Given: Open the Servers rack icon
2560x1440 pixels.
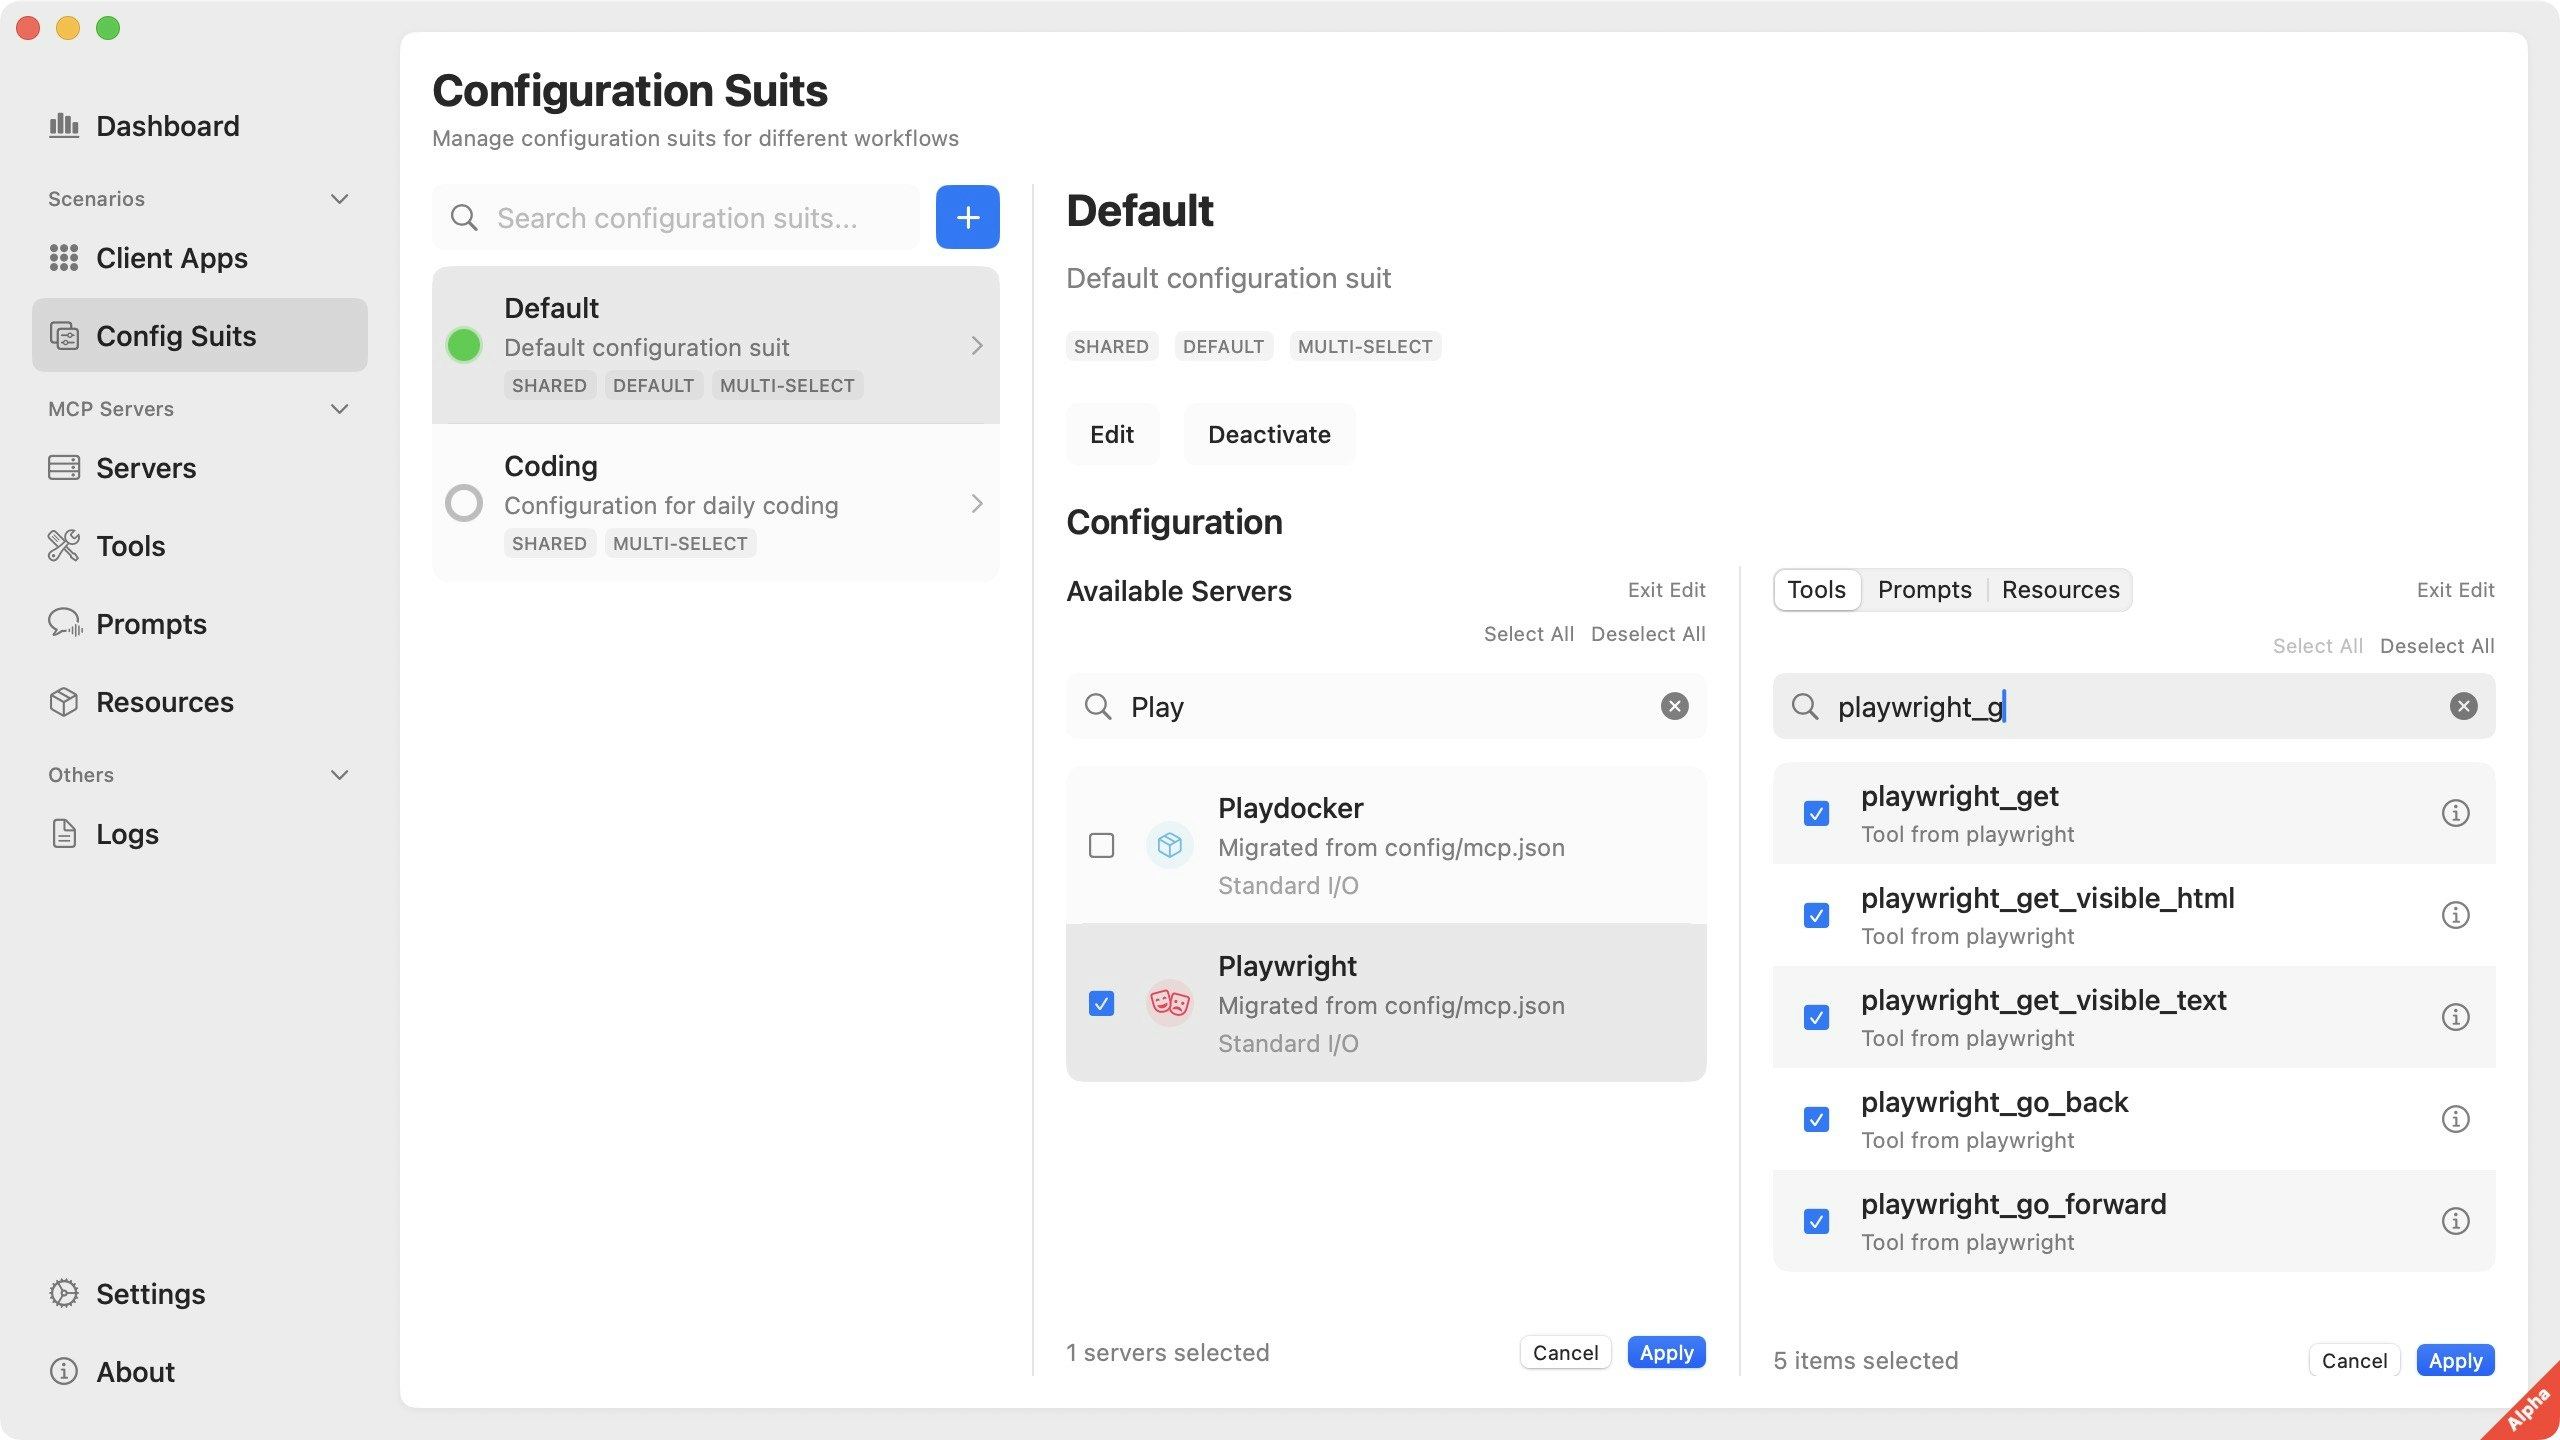Looking at the screenshot, I should click(x=64, y=467).
